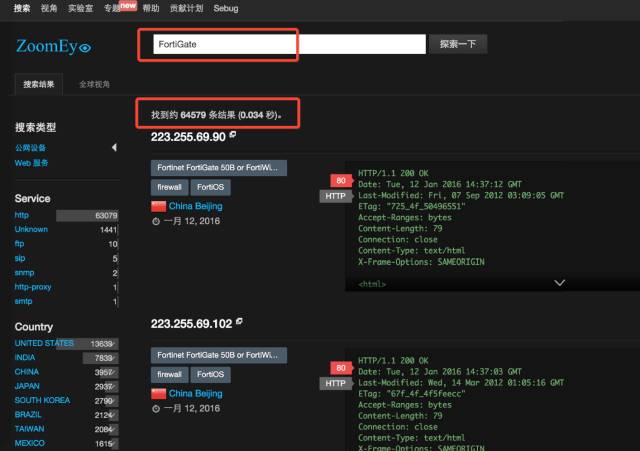The image size is (640, 451).
Task: Open the 搜索 menu item
Action: [x=22, y=8]
